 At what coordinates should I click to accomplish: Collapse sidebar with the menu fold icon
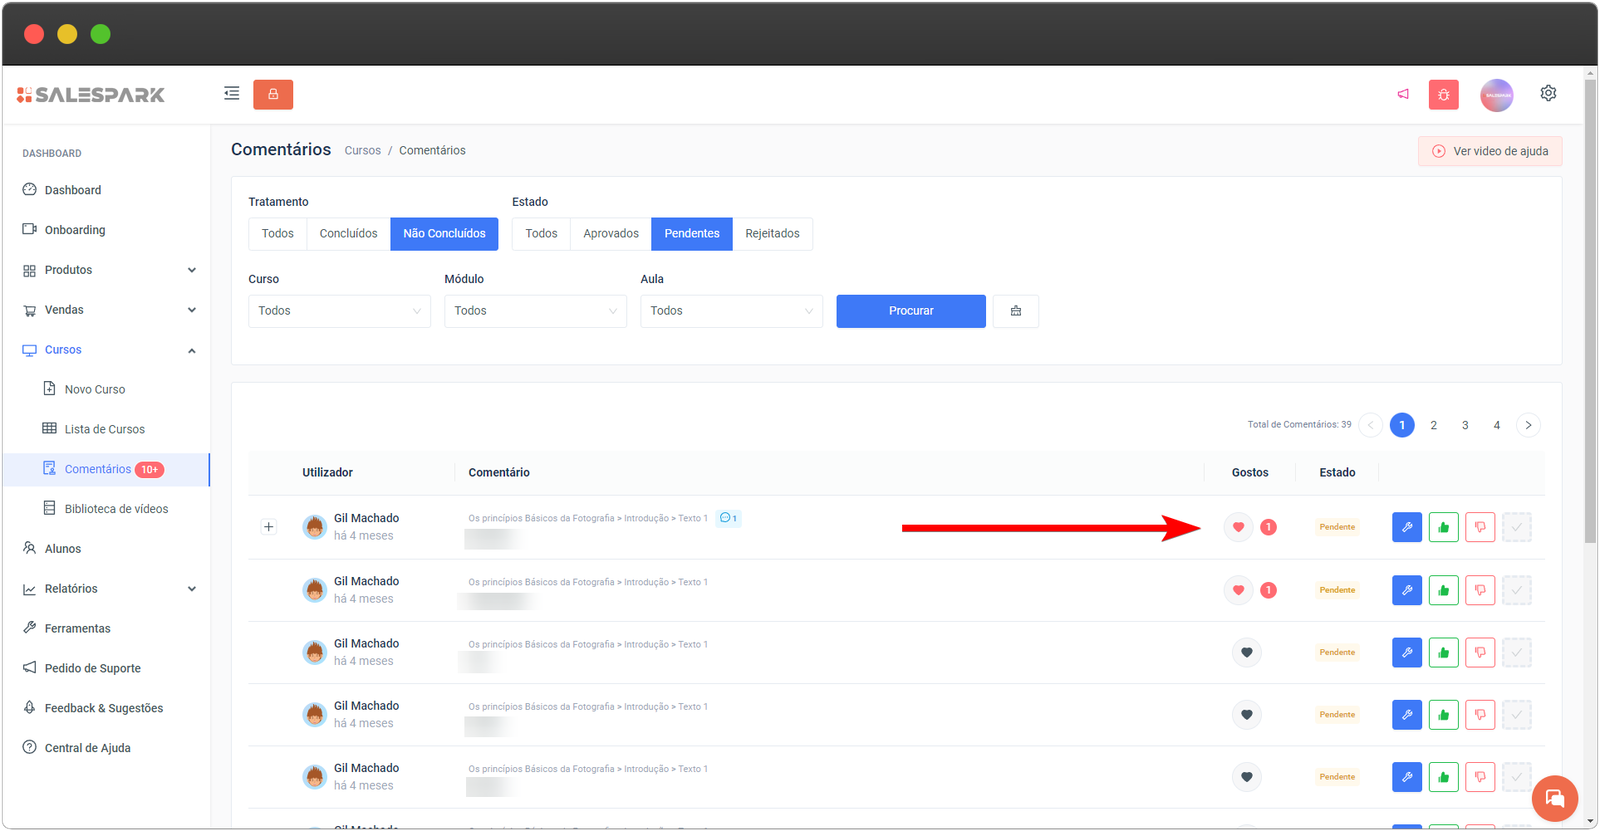pos(232,94)
